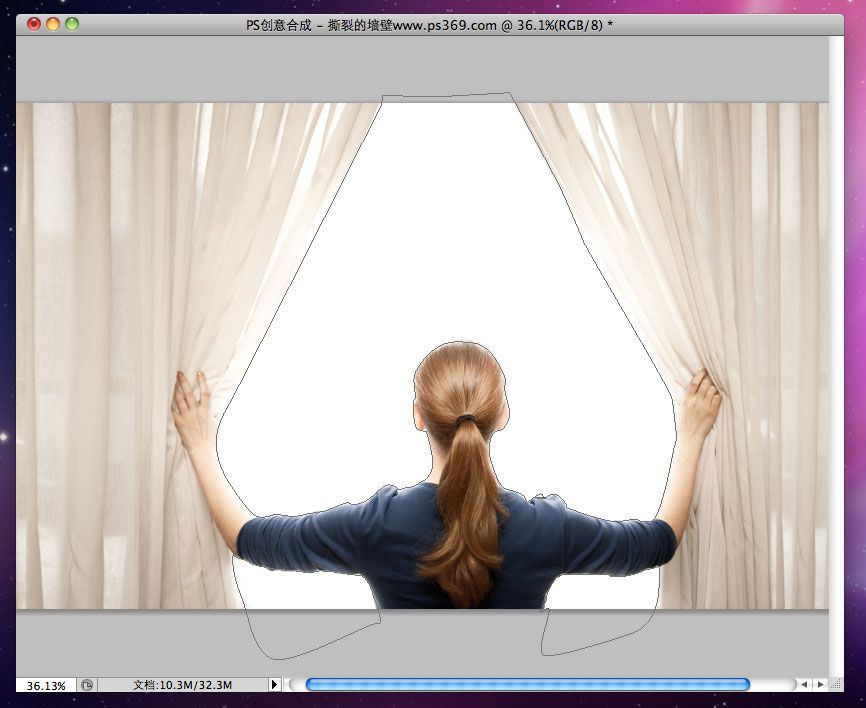This screenshot has height=708, width=866.
Task: Click the blue horizontal scrollbar thumb
Action: [527, 685]
